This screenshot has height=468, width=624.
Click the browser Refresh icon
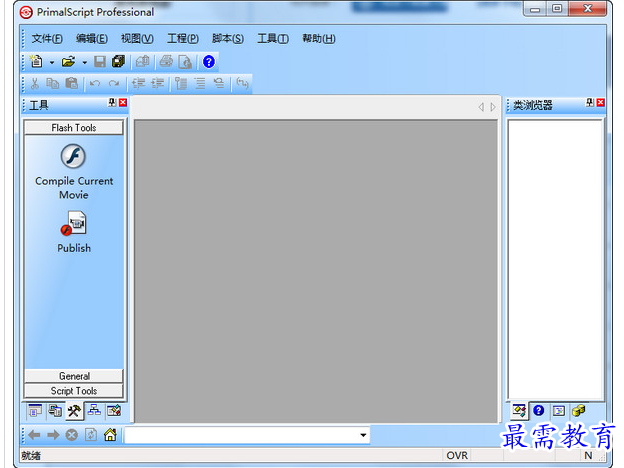coord(91,435)
